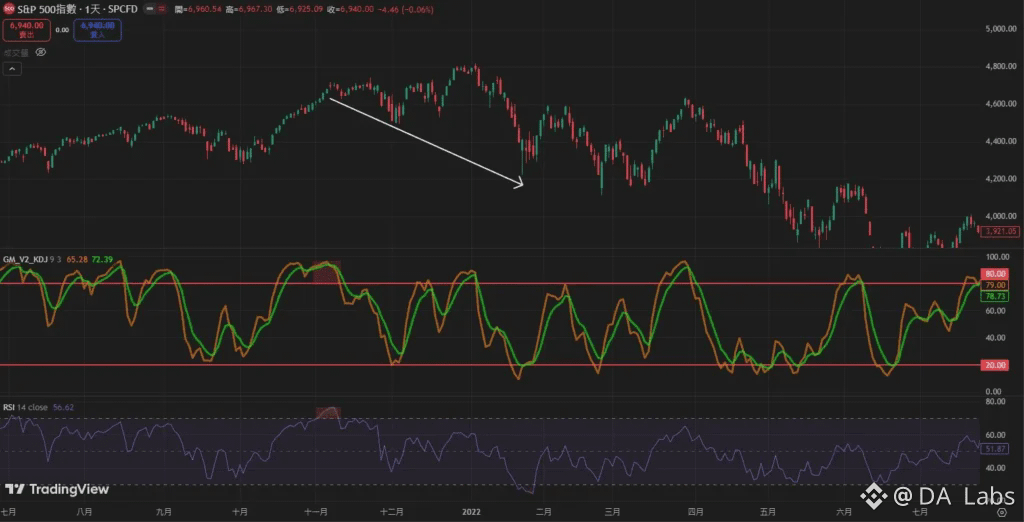The height and width of the screenshot is (522, 1024).
Task: Click the 十二月 label on time axis
Action: (x=392, y=512)
